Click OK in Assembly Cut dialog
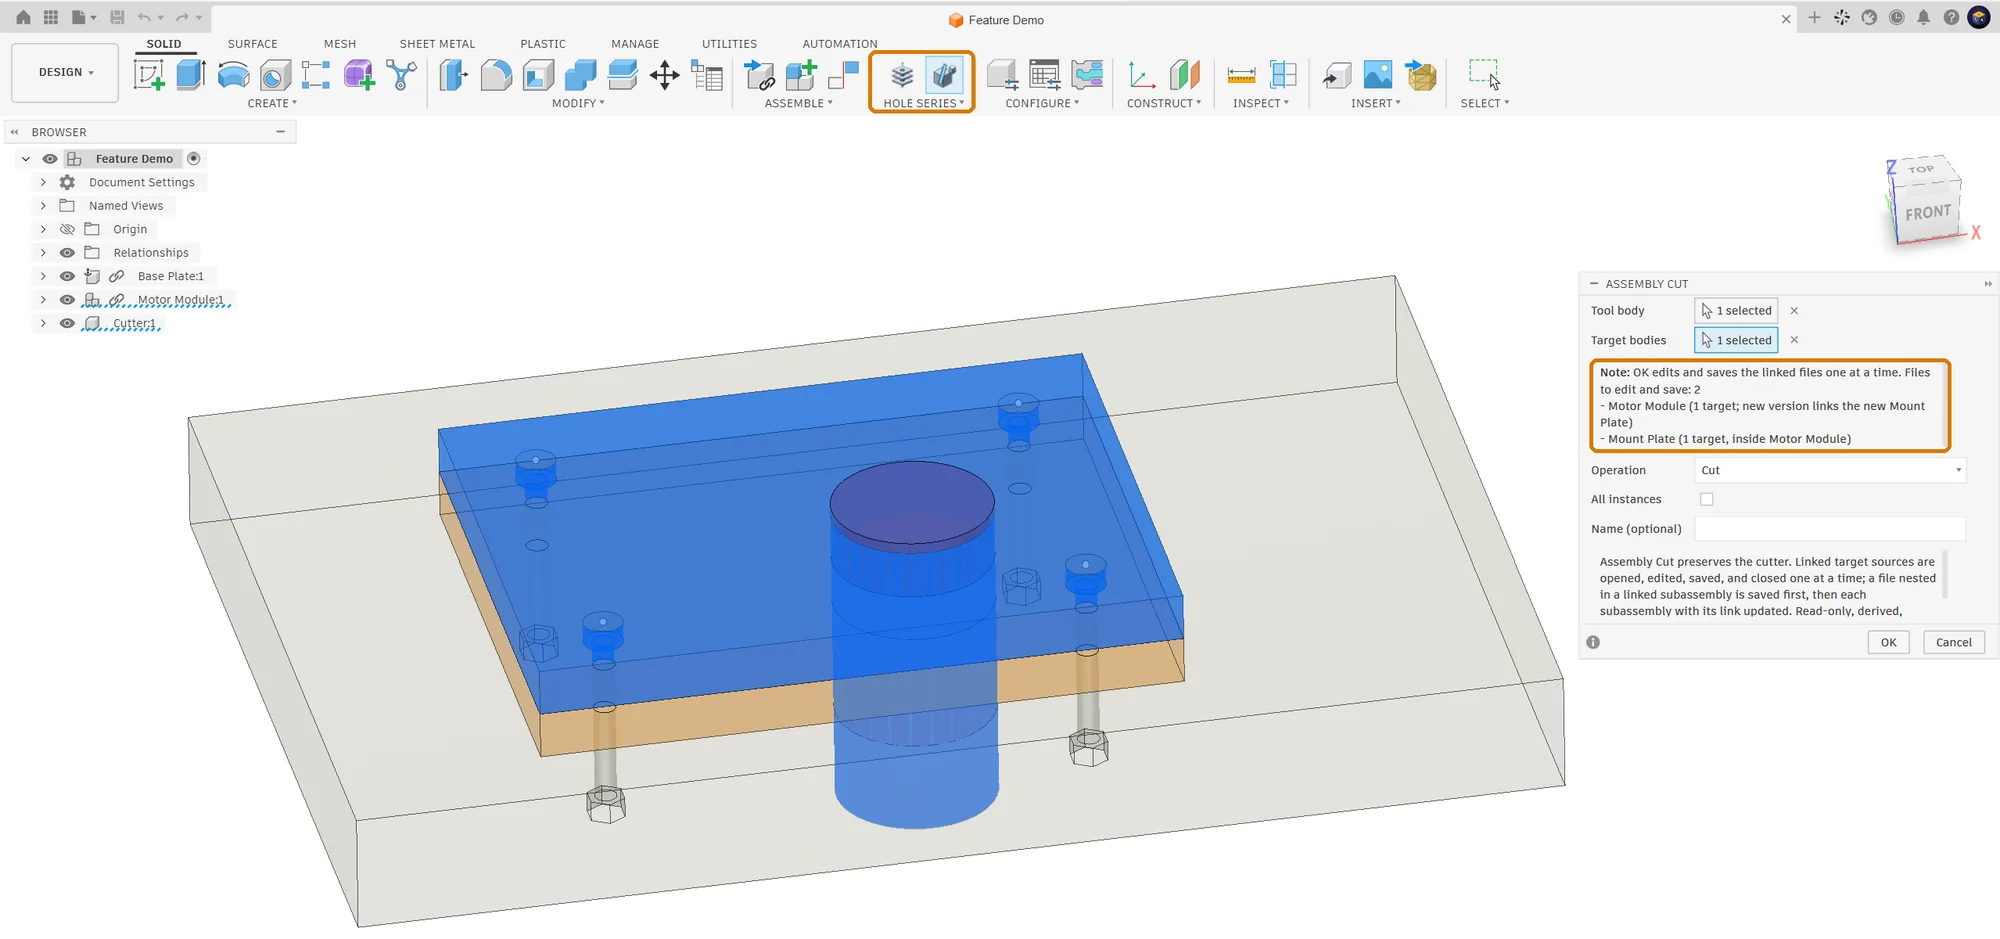 tap(1888, 642)
